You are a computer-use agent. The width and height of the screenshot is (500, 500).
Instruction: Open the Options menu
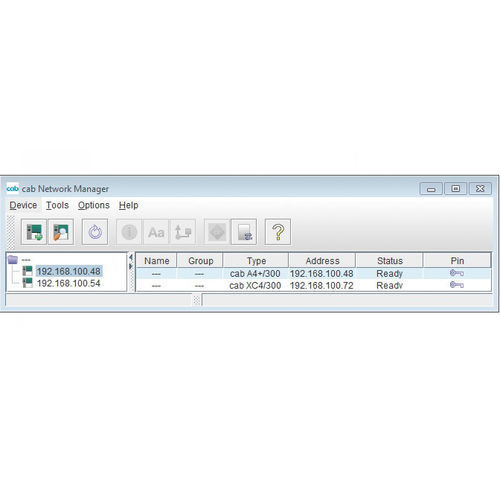[x=94, y=205]
